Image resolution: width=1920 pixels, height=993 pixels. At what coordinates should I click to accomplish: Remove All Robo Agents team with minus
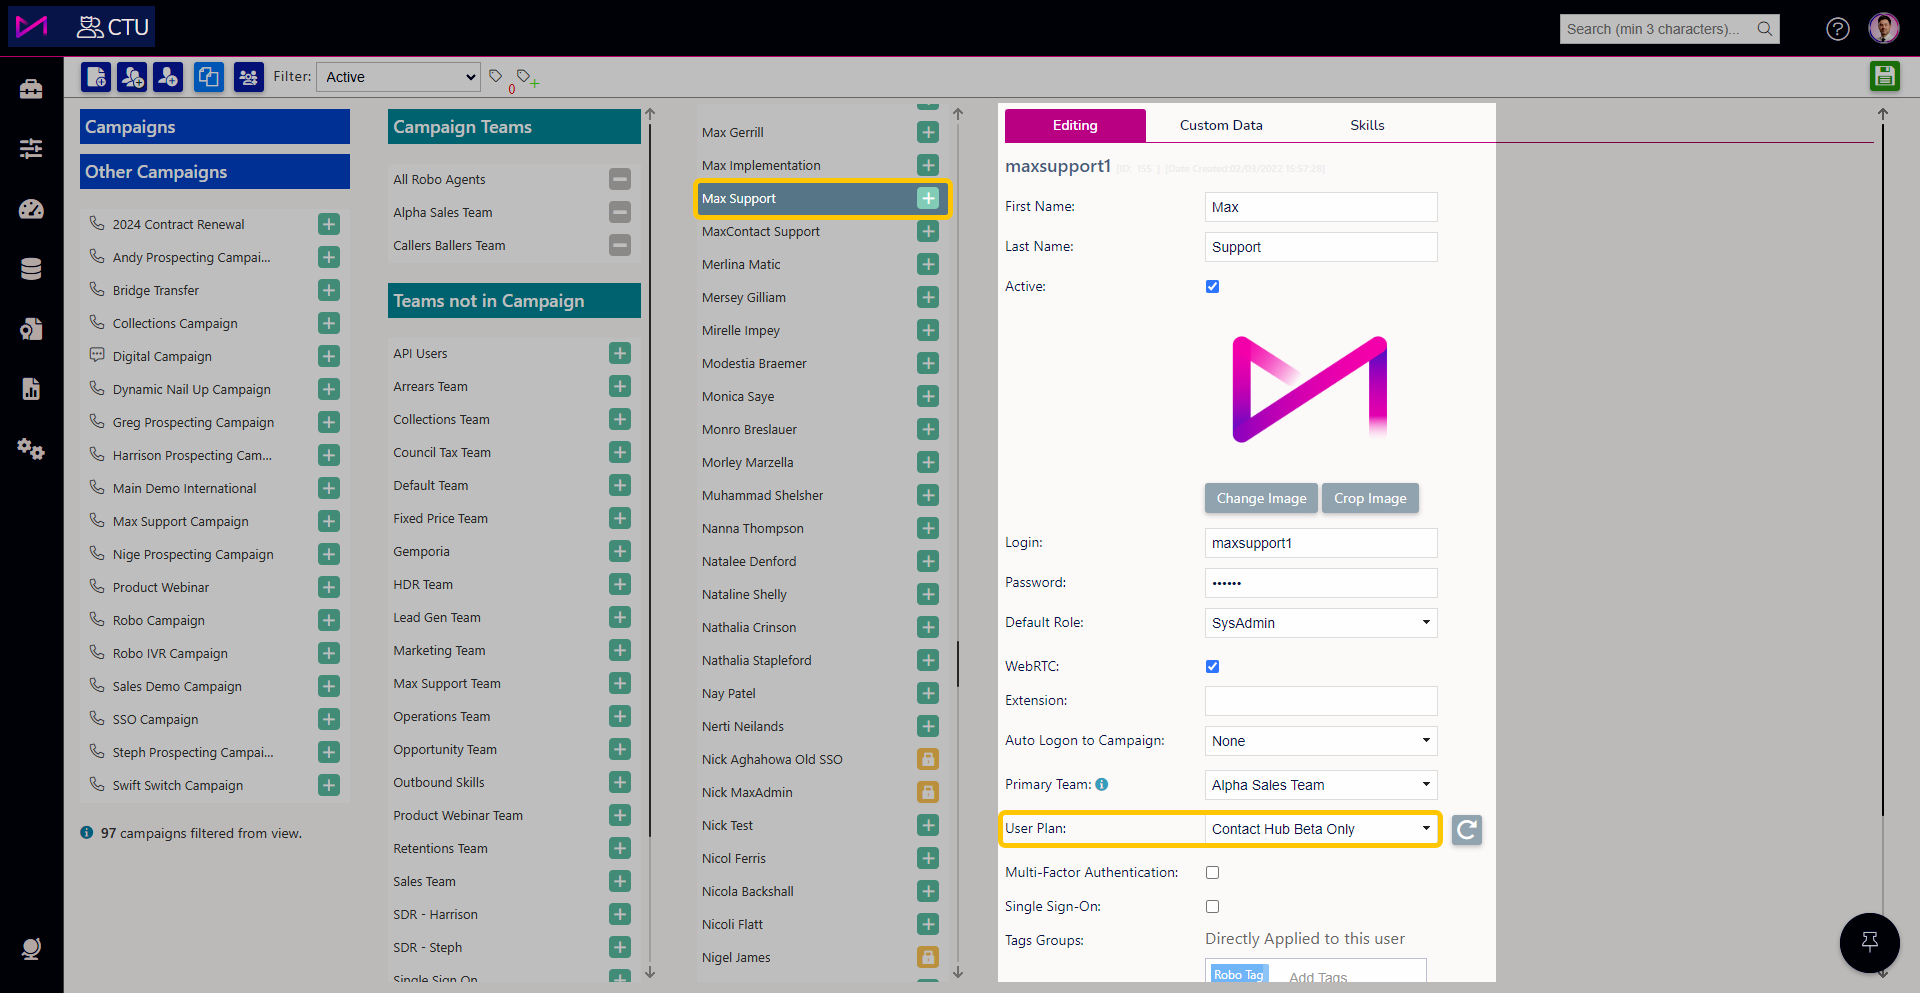620,179
